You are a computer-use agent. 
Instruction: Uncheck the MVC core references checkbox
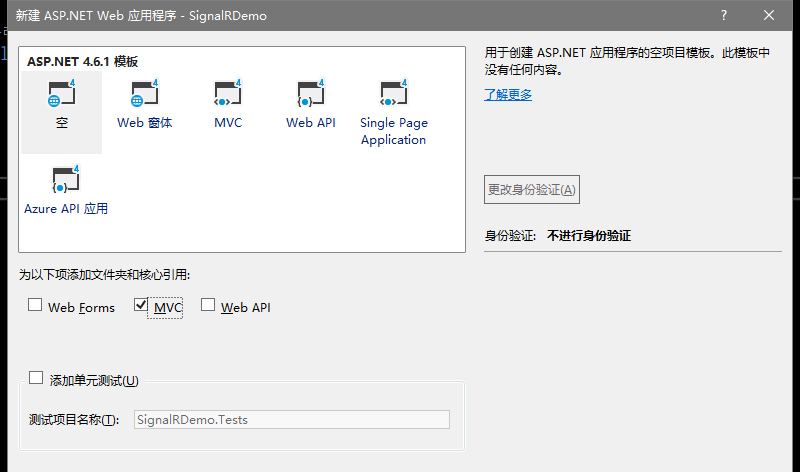coord(141,305)
